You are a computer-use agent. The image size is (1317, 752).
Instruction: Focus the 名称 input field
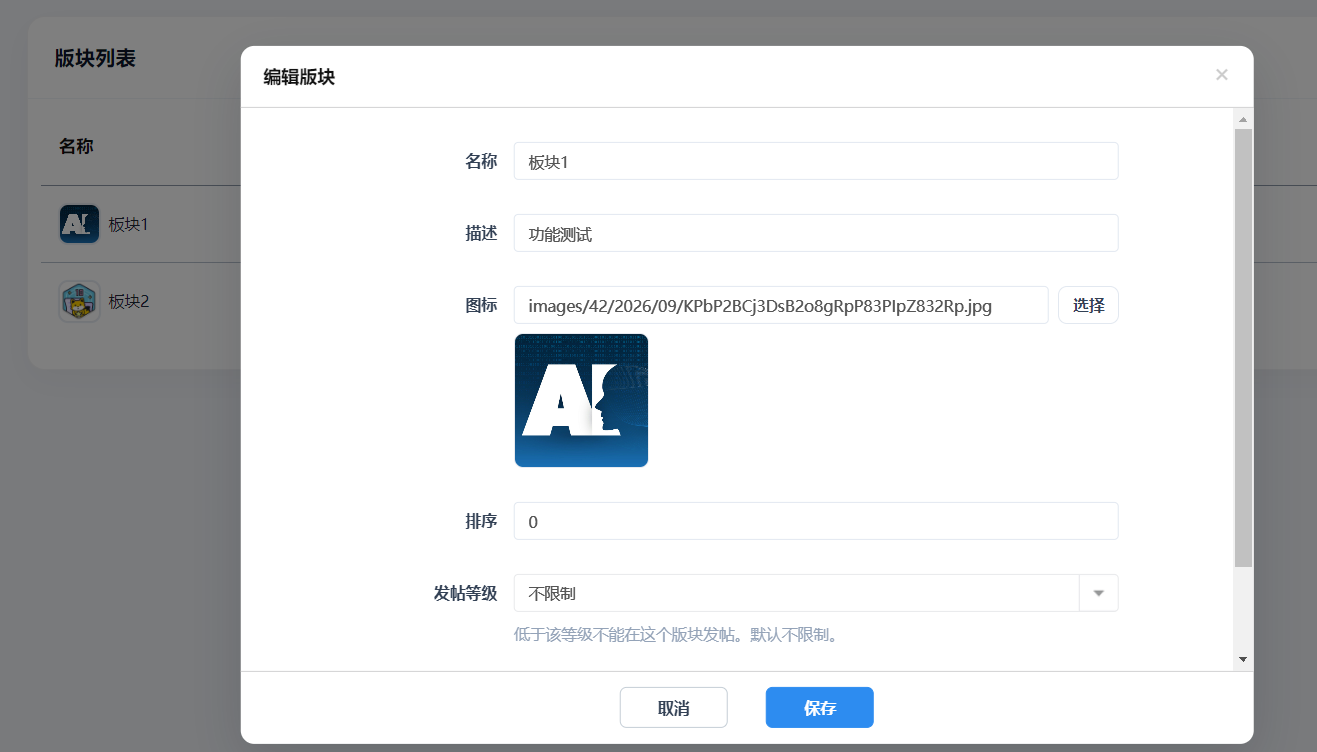816,161
